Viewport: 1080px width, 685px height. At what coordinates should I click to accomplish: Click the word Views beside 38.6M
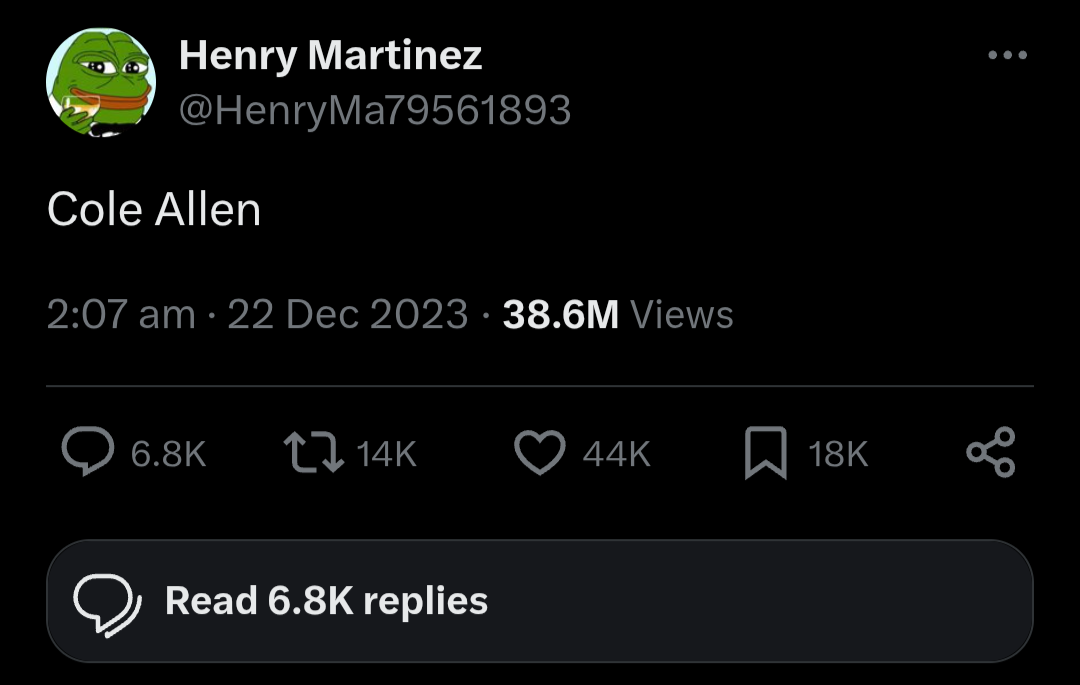coord(682,315)
